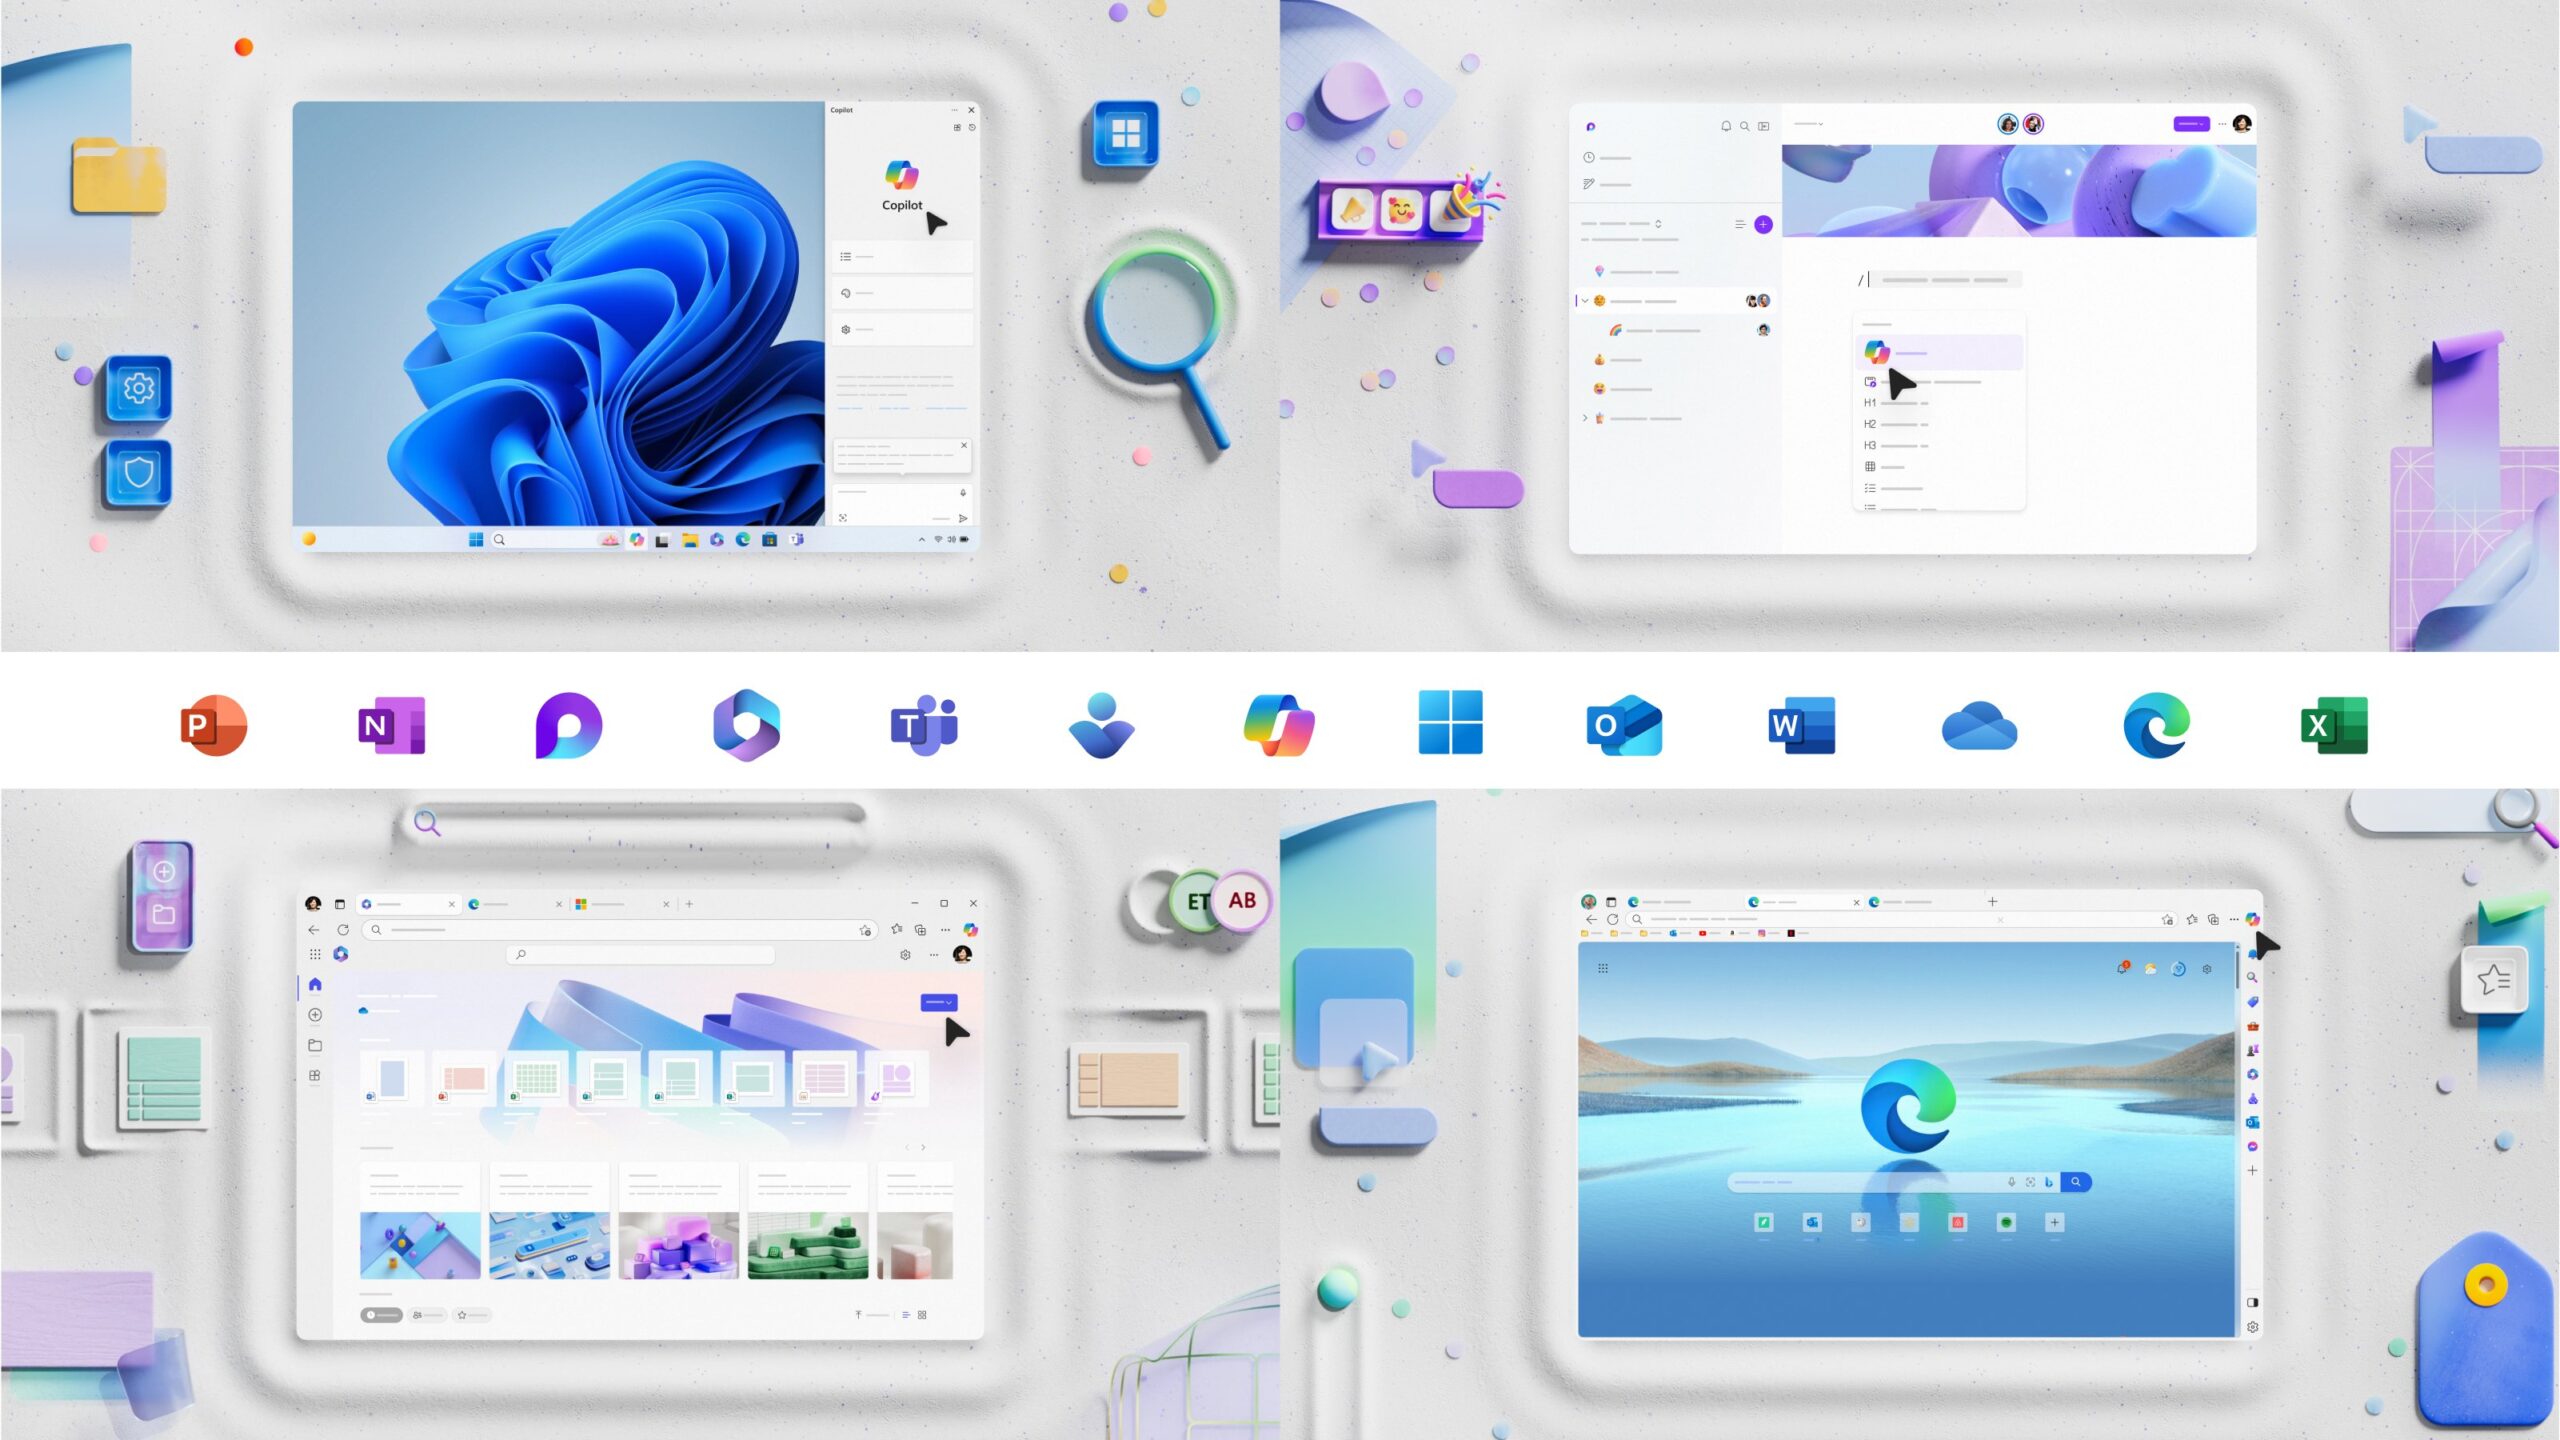Open the ellipsis menu in Edge's toolbar
This screenshot has width=2560, height=1440.
(2234, 920)
